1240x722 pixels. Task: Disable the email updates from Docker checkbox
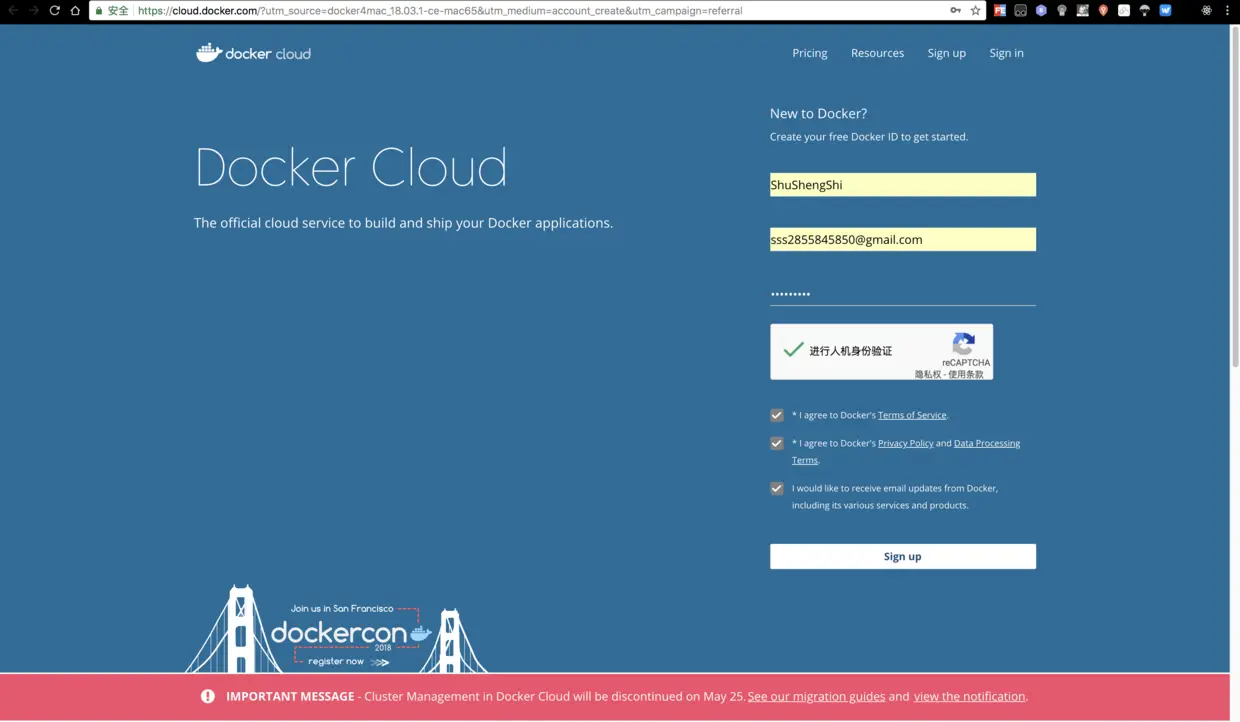[x=777, y=488]
